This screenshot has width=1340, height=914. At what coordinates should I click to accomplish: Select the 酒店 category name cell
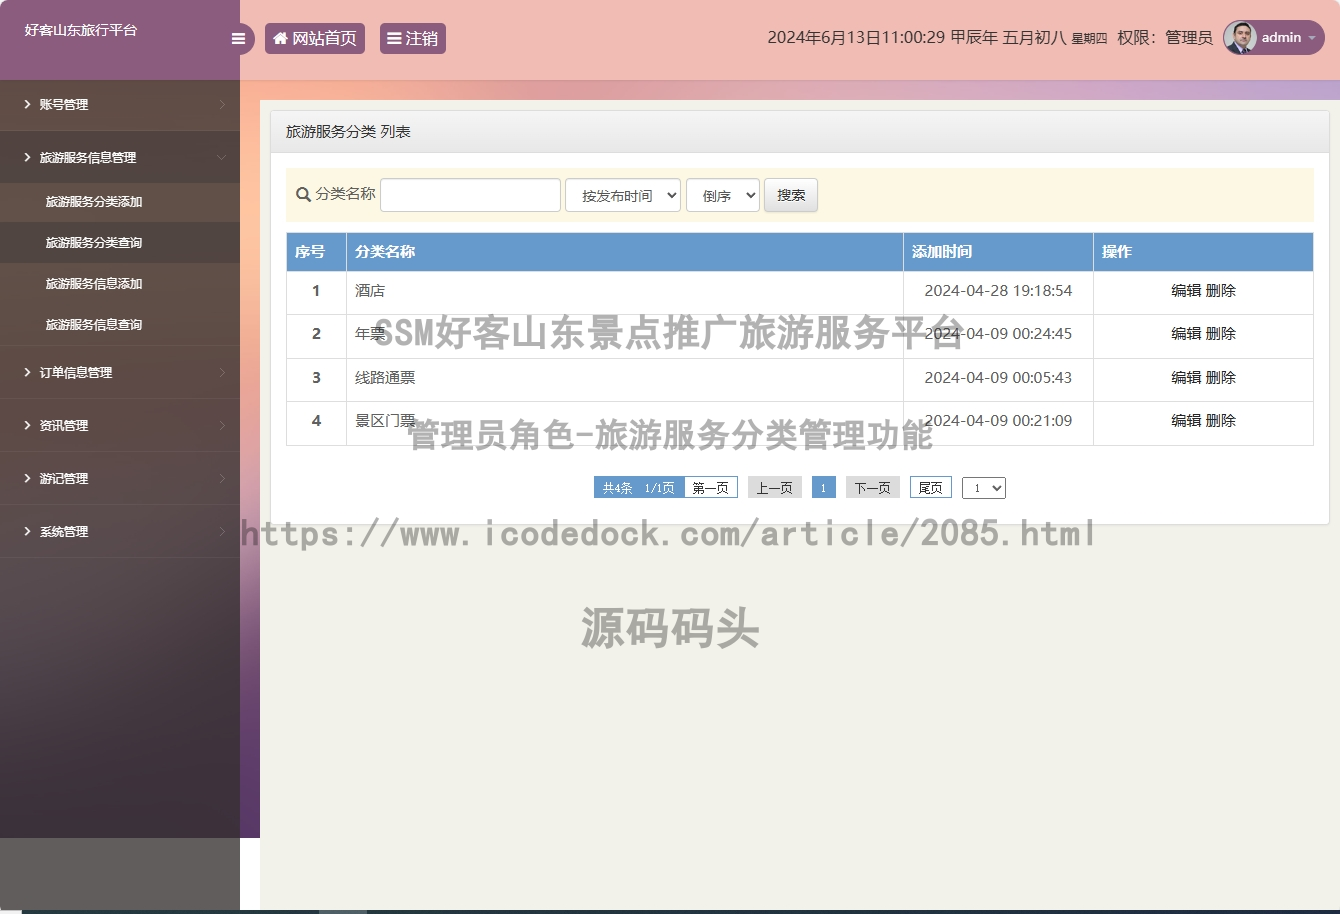pyautogui.click(x=625, y=291)
